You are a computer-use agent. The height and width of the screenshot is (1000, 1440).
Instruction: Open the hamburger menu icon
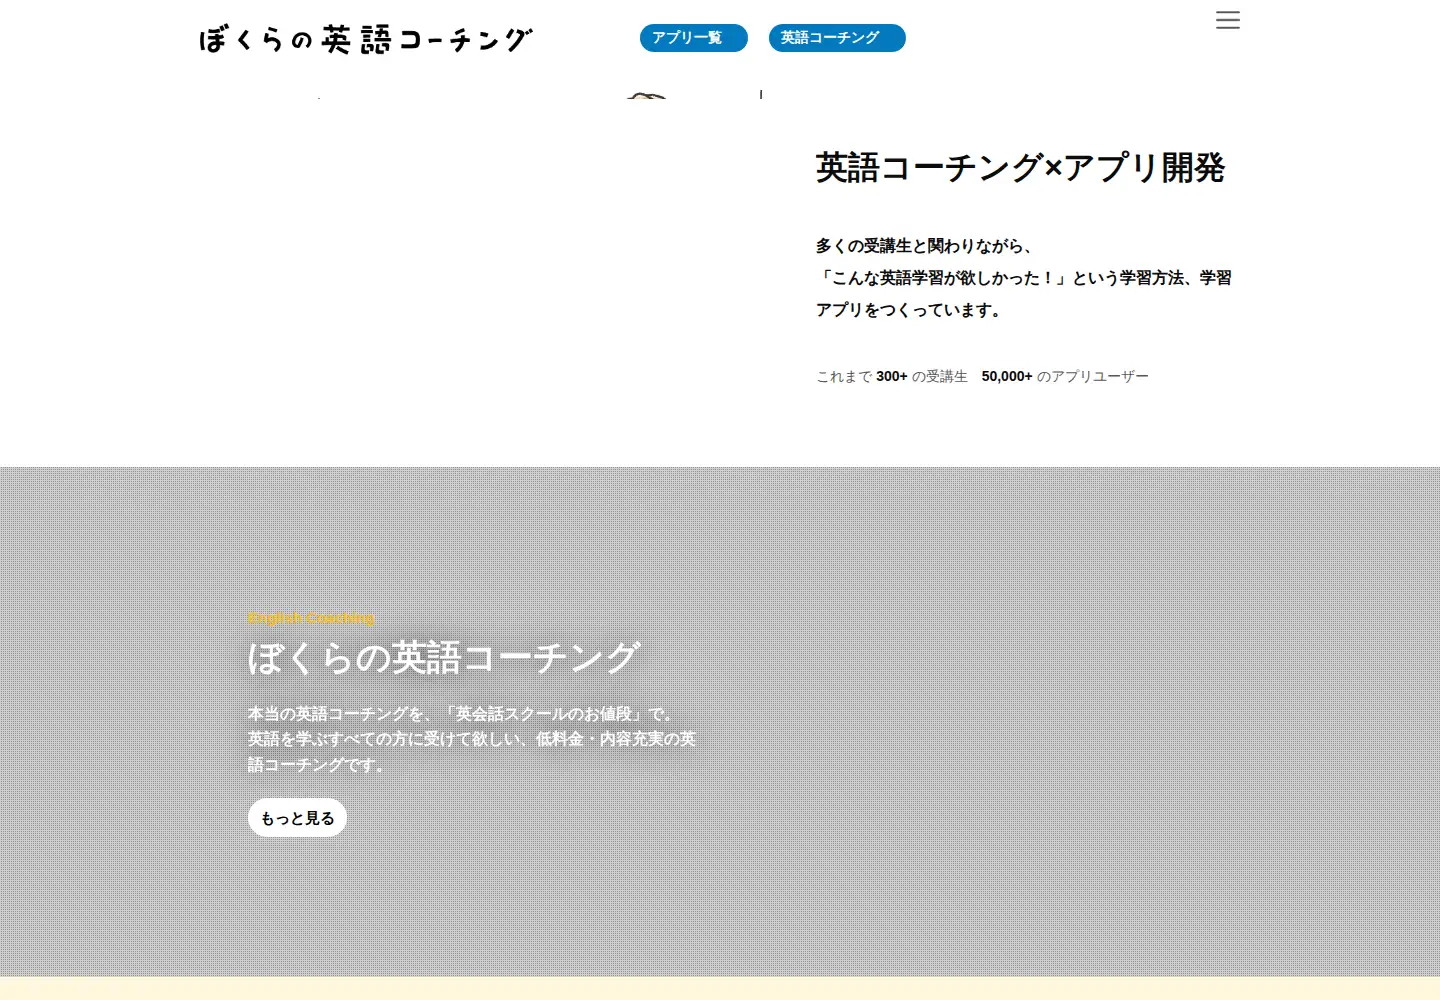pyautogui.click(x=1228, y=20)
